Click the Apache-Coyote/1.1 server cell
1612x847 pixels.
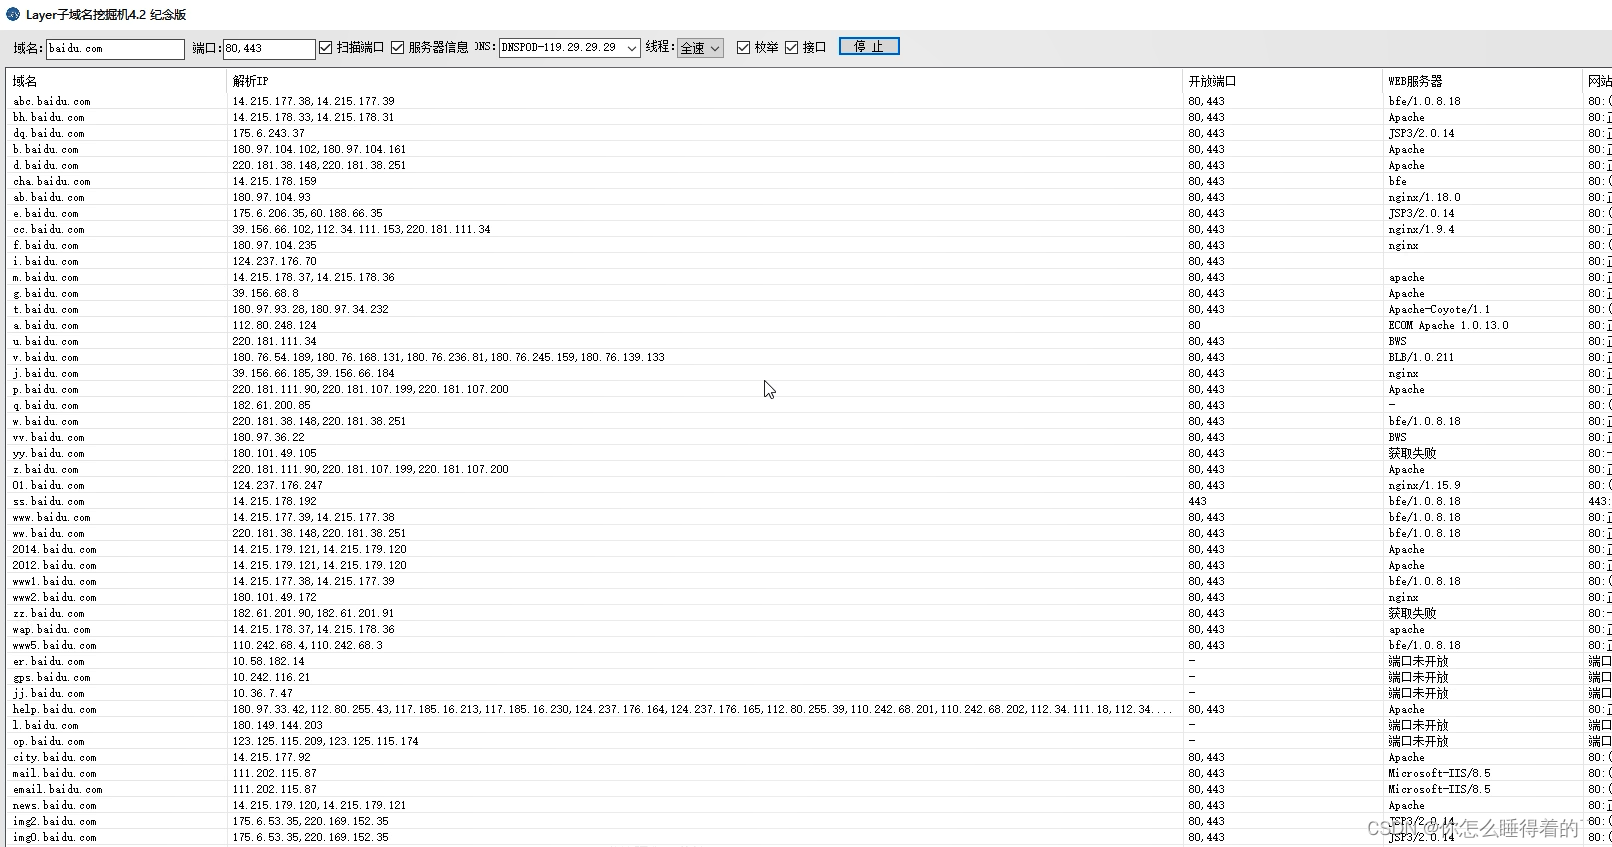point(1439,309)
